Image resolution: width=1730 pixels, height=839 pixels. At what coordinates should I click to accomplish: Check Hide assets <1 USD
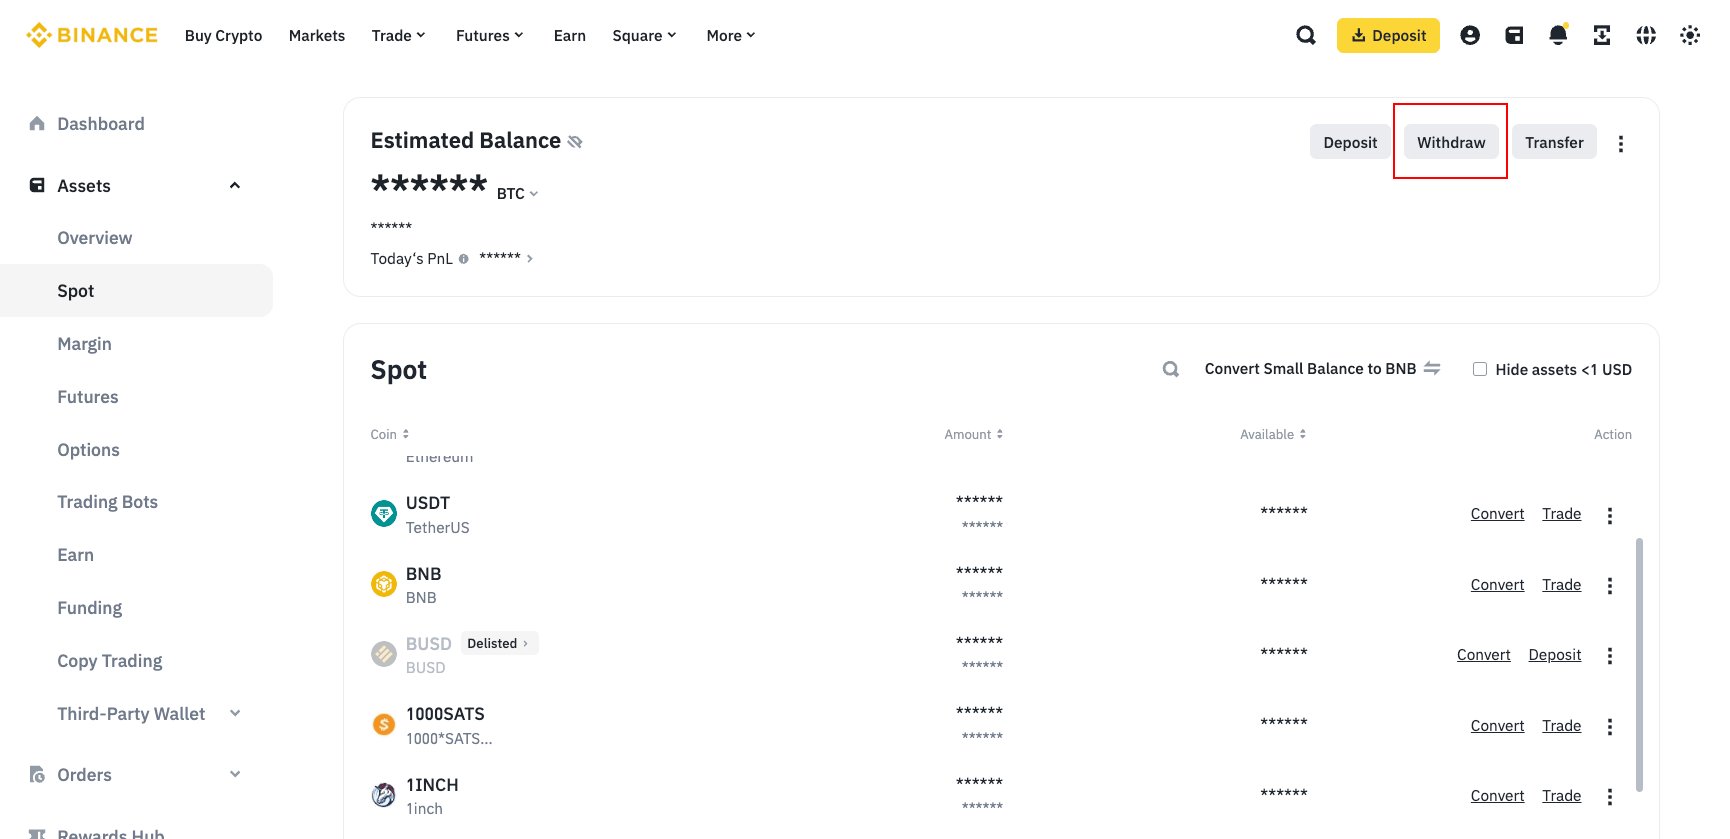coord(1480,369)
